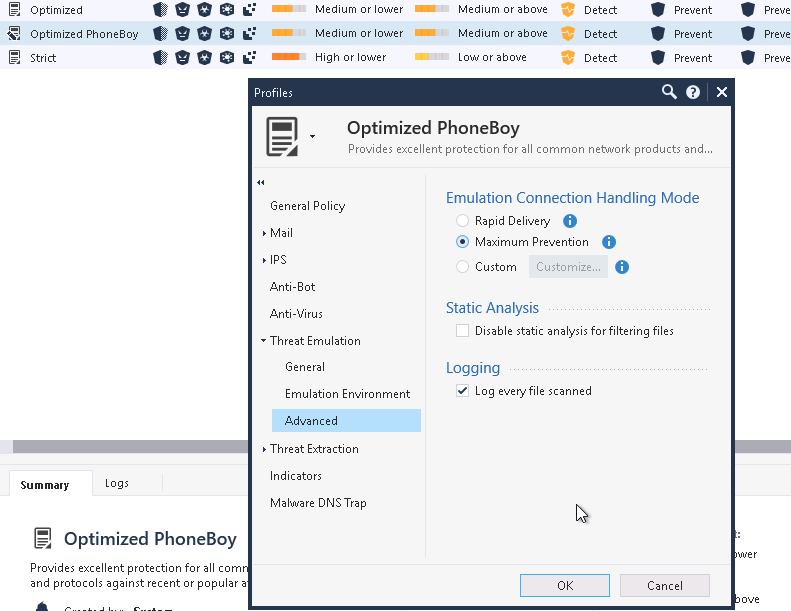This screenshot has width=791, height=611.
Task: Click Optimized row profile document icon
Action: point(15,10)
